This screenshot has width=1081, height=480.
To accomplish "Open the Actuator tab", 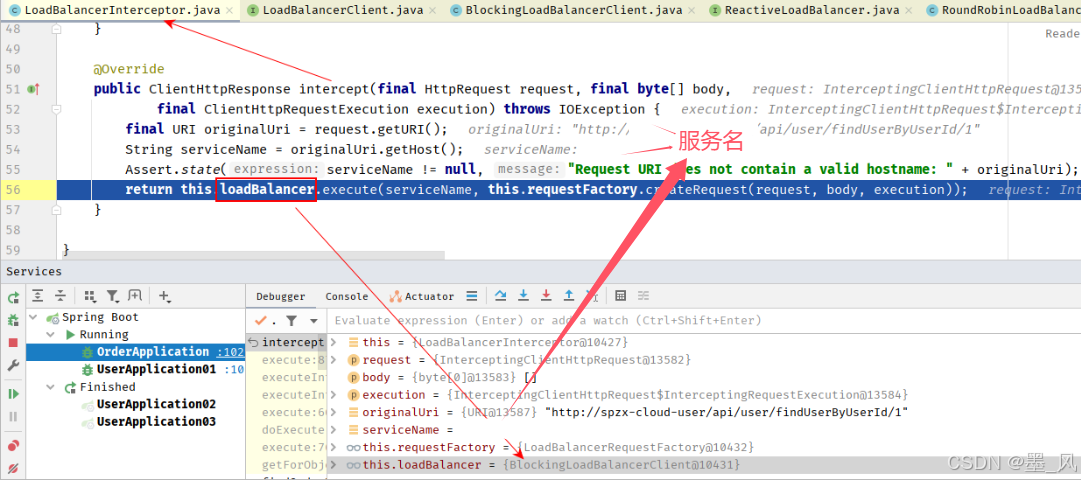I will (x=421, y=297).
